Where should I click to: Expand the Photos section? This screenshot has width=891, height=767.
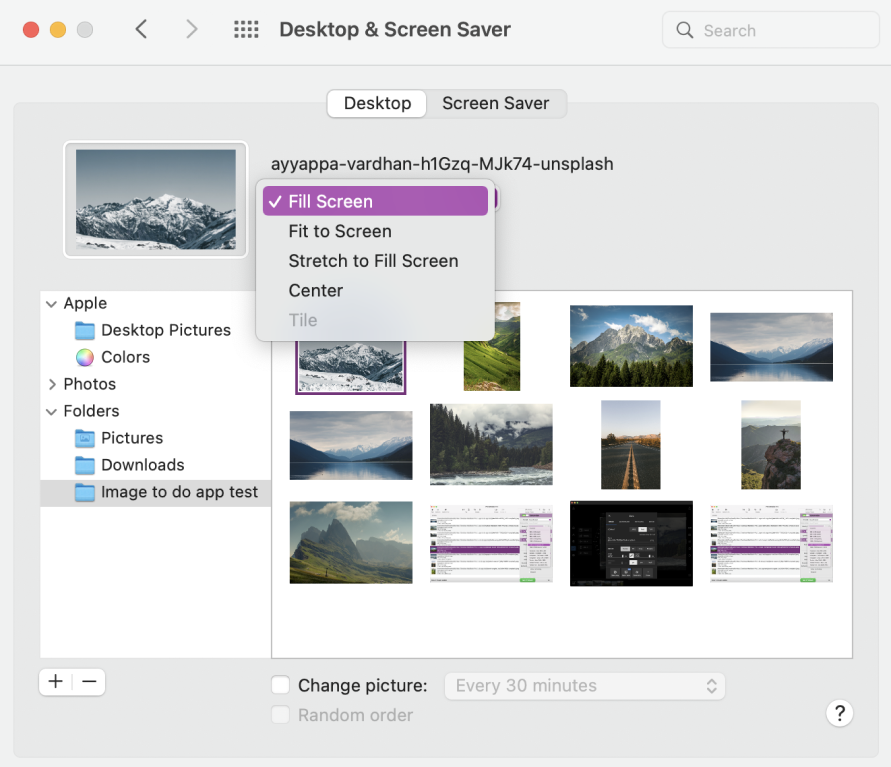[52, 385]
